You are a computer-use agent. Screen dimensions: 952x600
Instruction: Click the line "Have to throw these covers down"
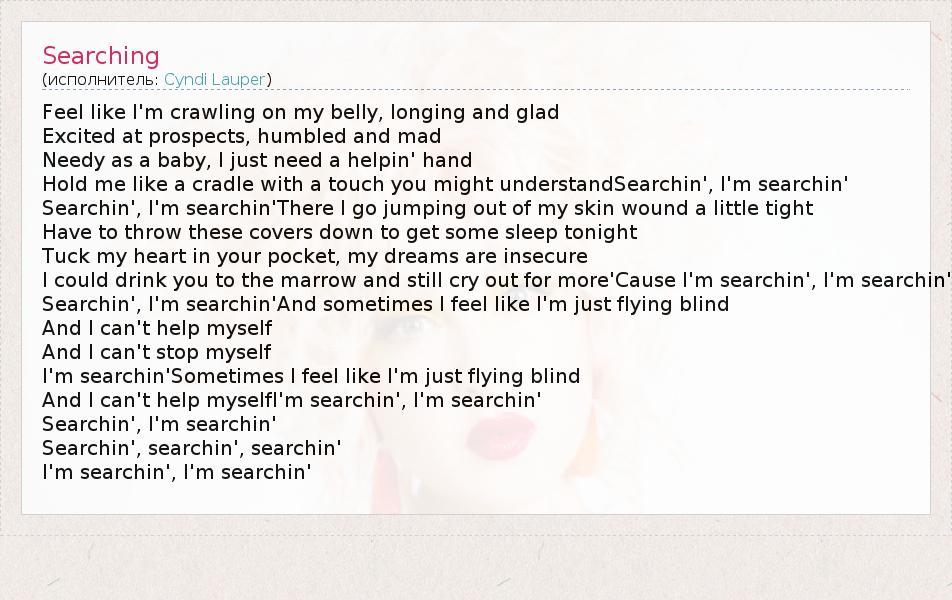pyautogui.click(x=339, y=232)
